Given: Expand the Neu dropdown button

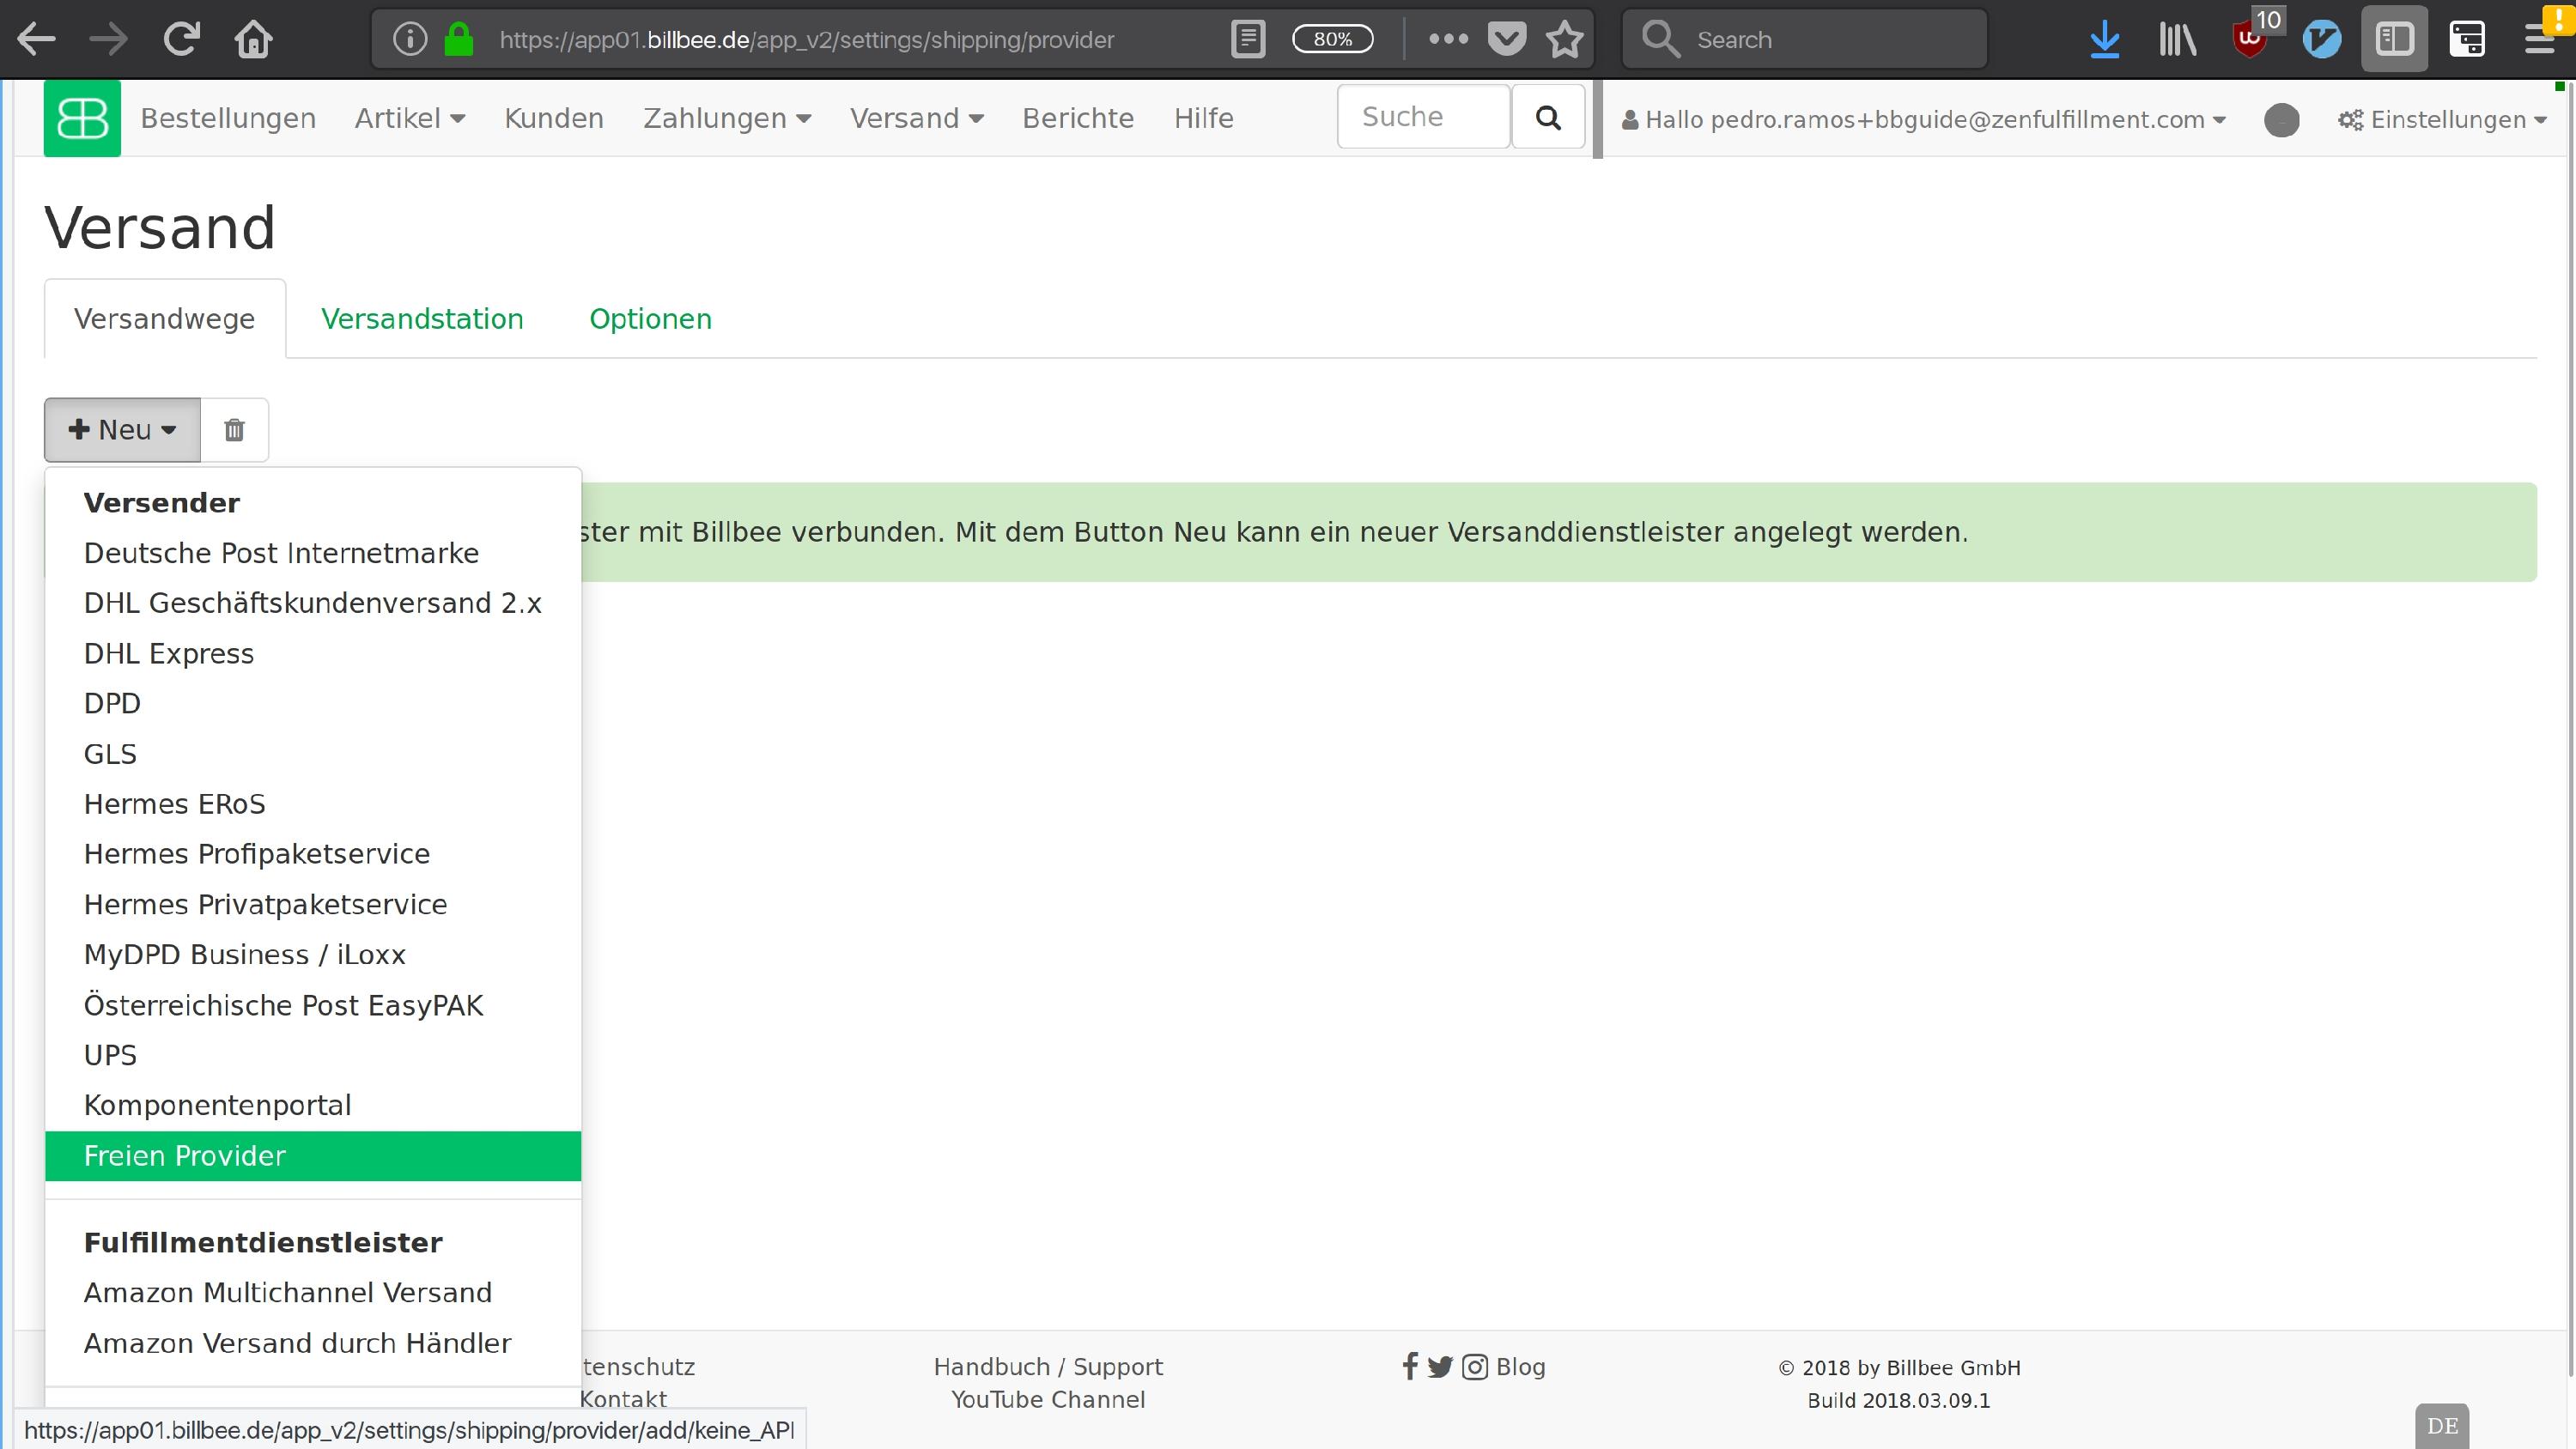Looking at the screenshot, I should coord(121,429).
